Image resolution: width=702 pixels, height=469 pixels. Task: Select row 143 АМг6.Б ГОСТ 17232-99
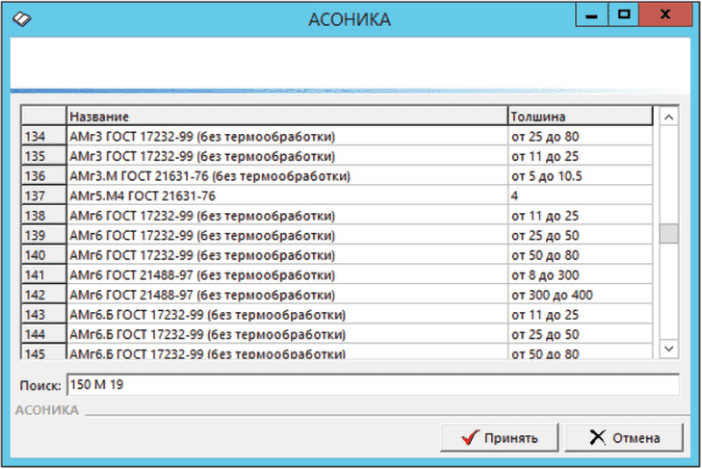(287, 315)
